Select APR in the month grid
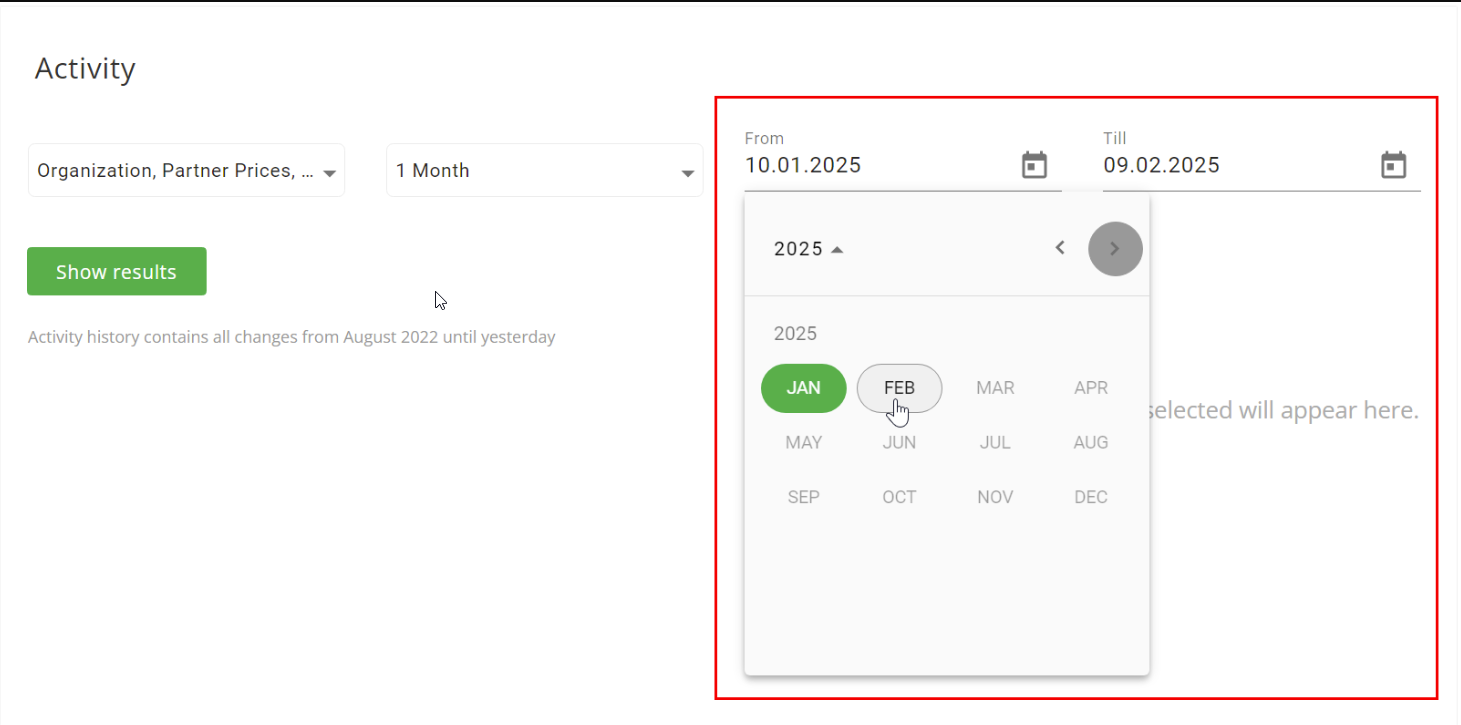 pos(1091,388)
